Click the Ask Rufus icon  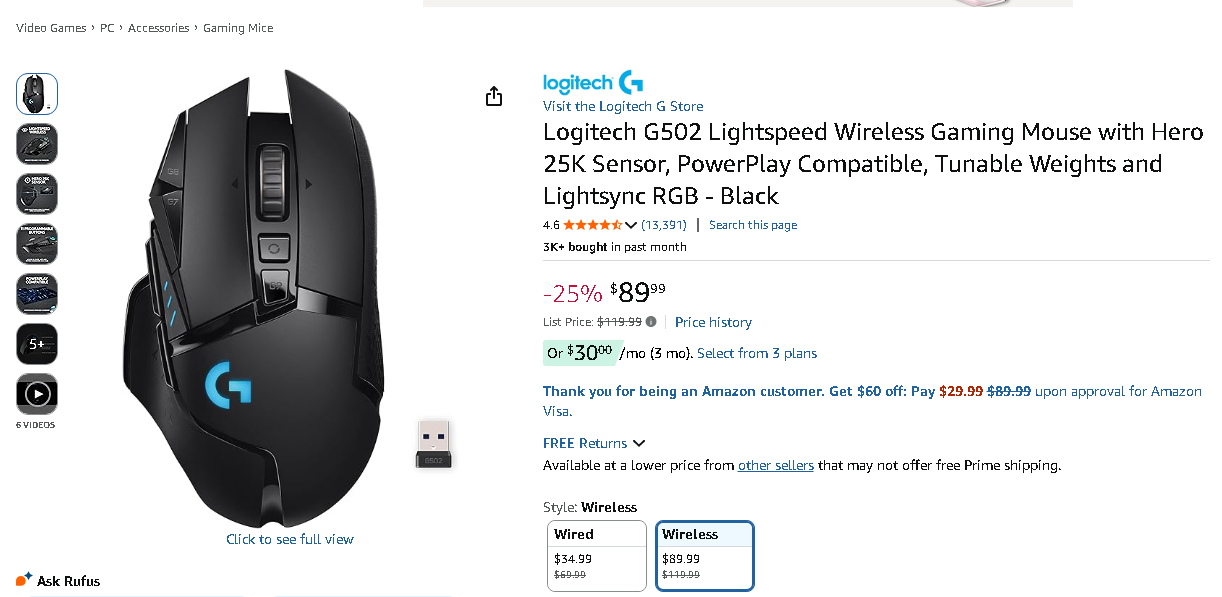(x=24, y=580)
